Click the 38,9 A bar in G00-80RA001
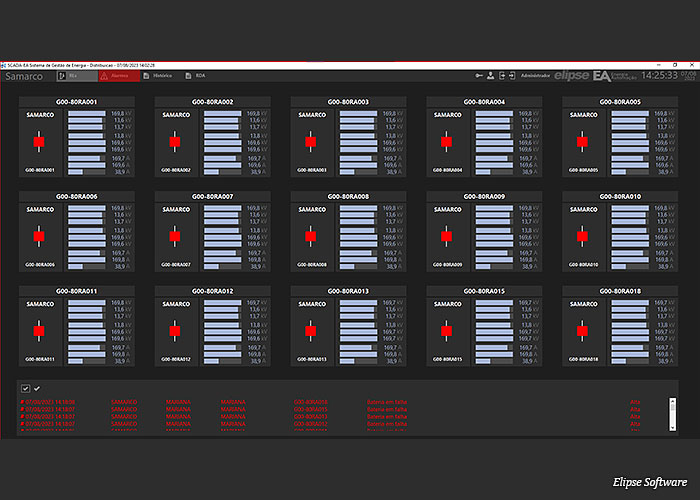This screenshot has width=700, height=500. [87, 172]
